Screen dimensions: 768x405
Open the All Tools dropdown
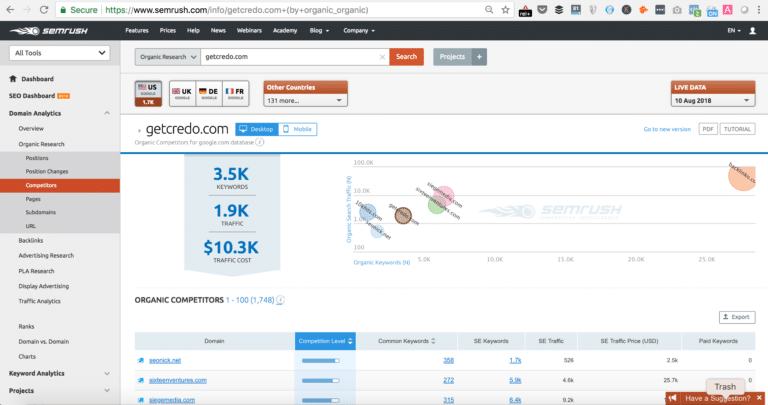[x=59, y=53]
